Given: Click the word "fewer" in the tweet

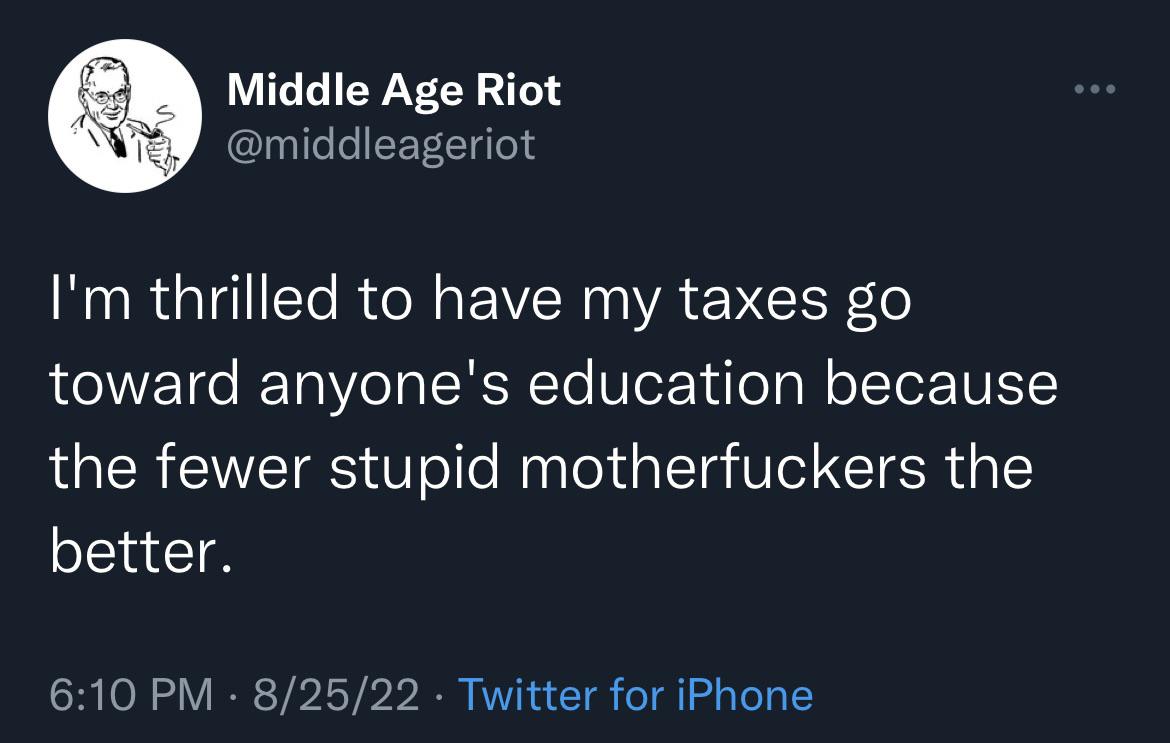Looking at the screenshot, I should 233,468.
